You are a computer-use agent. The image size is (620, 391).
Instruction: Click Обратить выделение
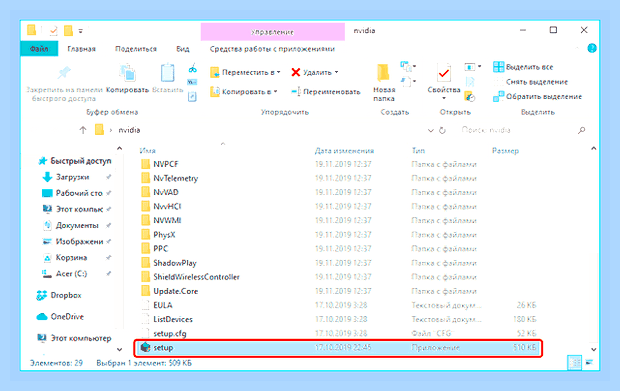tap(538, 96)
